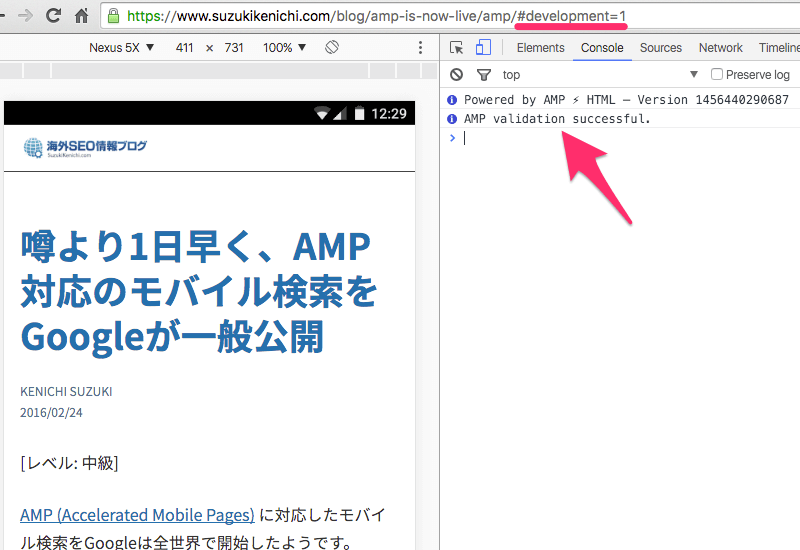Click the blue article headline about AMP
This screenshot has height=550, width=800.
[x=199, y=292]
